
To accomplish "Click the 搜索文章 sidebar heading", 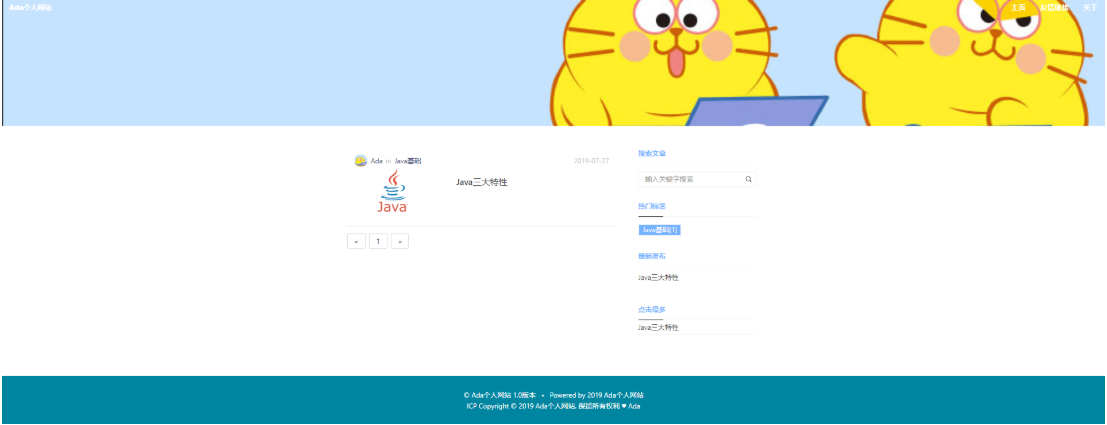I will 652,153.
